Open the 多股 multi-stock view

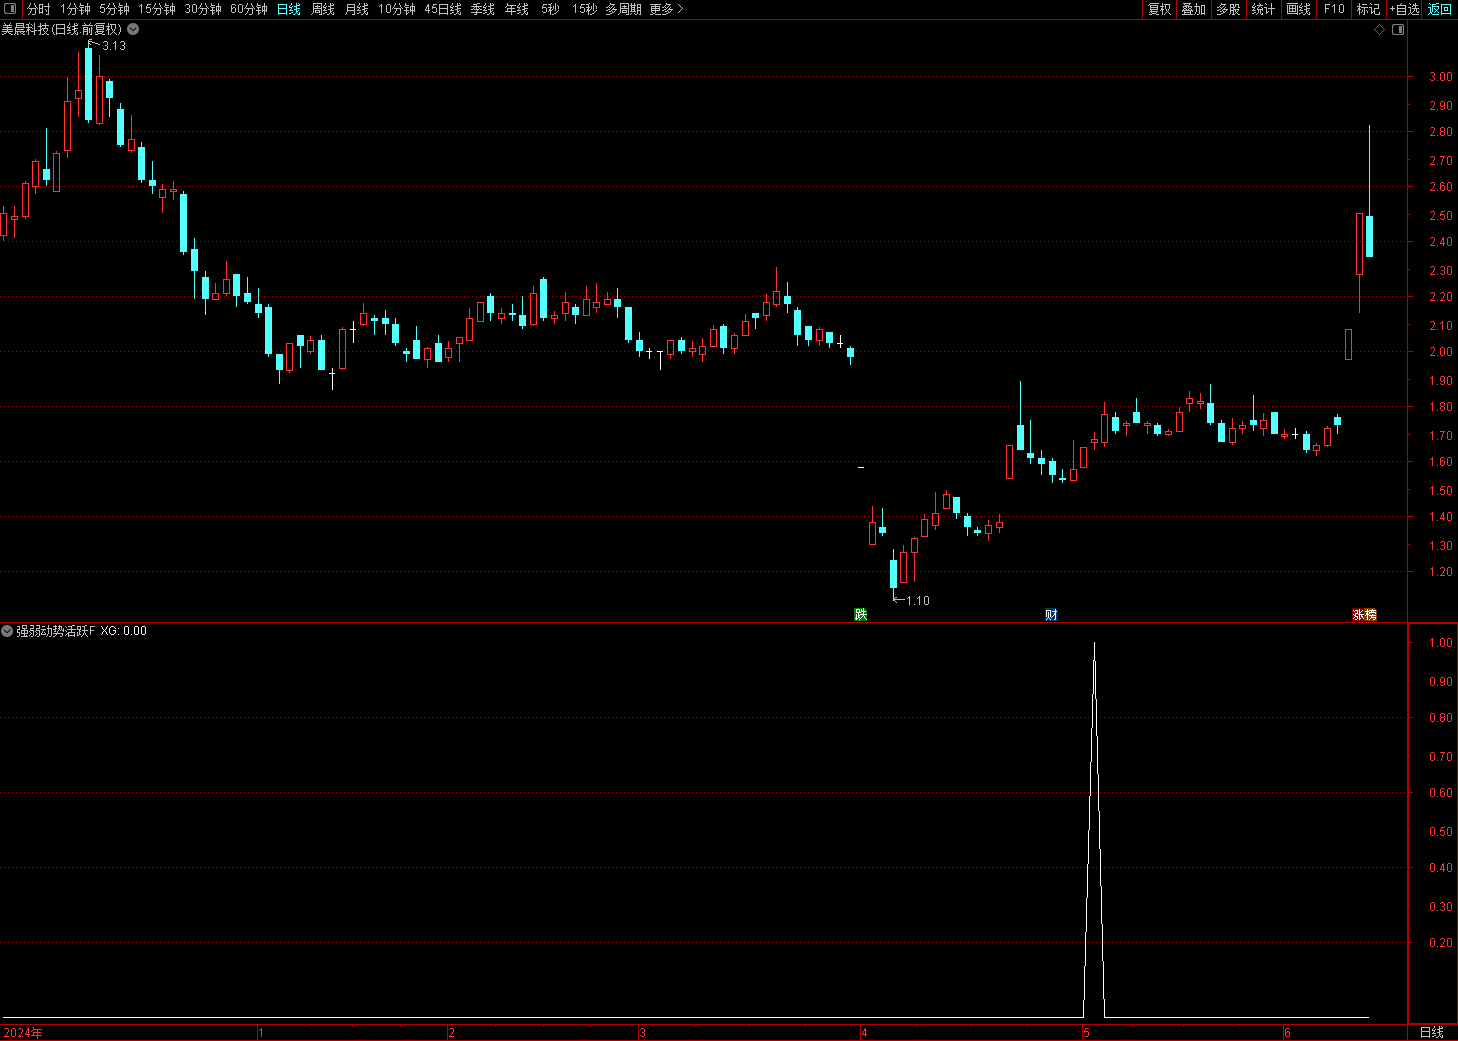[x=1229, y=9]
